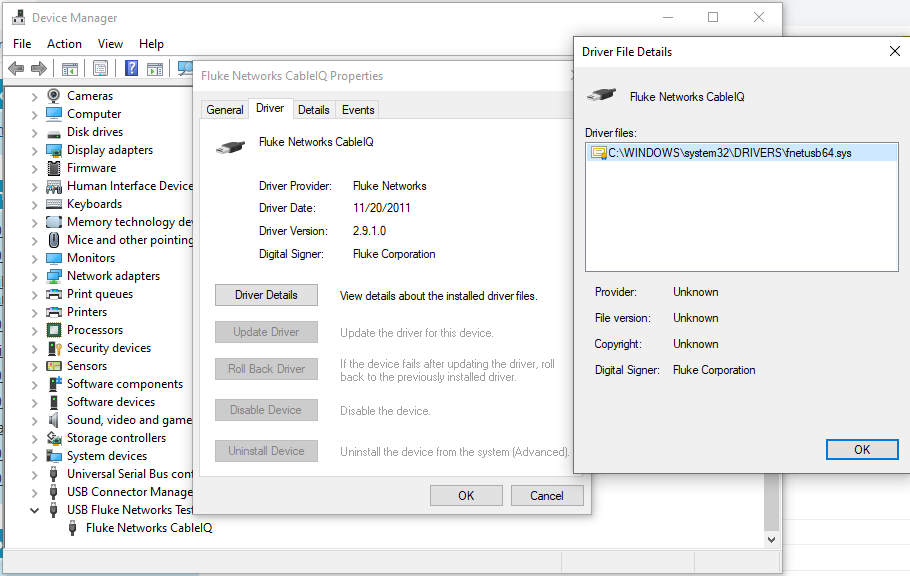
Task: Click the Sensors category icon
Action: point(54,366)
